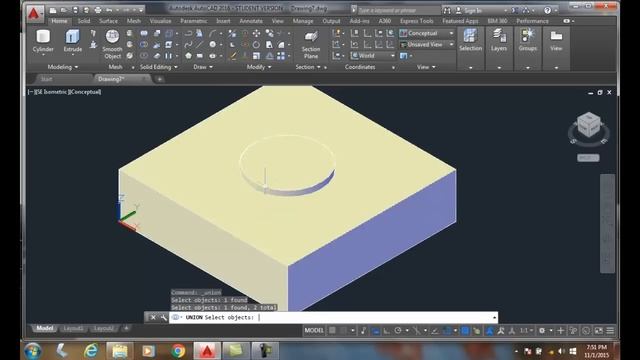Click the Customize wrench icon in the command line
The width and height of the screenshot is (640, 360).
[x=164, y=317]
